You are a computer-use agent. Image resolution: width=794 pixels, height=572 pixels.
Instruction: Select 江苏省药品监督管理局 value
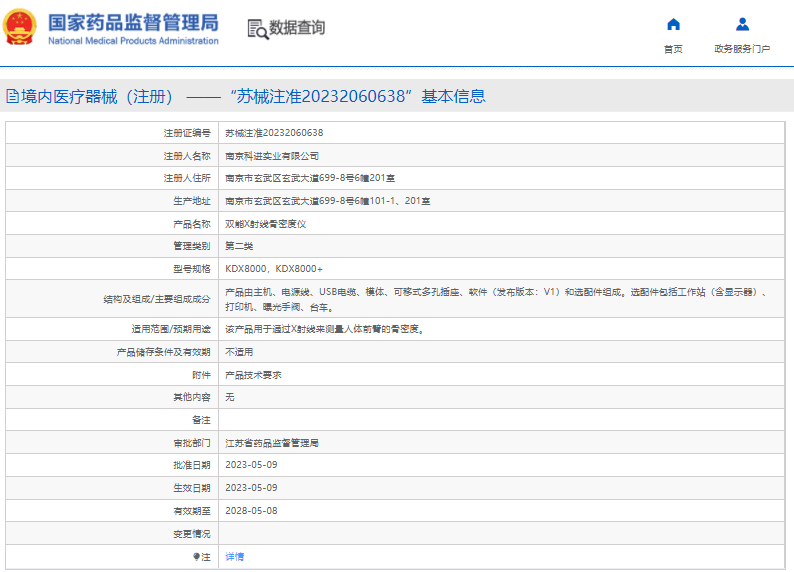pos(272,443)
